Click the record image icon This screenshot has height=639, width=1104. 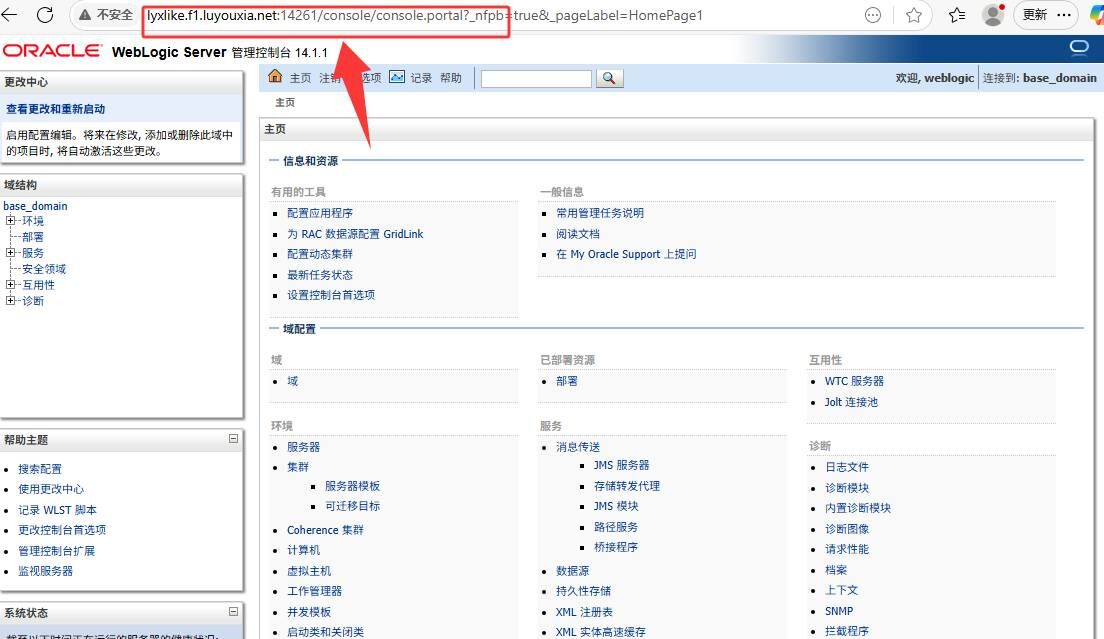click(x=397, y=77)
